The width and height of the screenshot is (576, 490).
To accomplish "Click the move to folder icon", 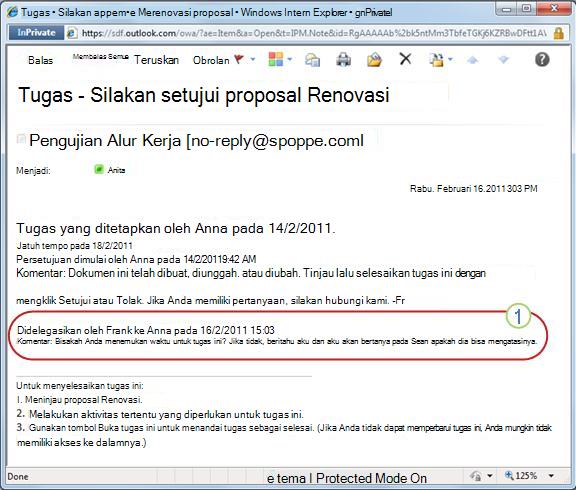I will click(436, 60).
